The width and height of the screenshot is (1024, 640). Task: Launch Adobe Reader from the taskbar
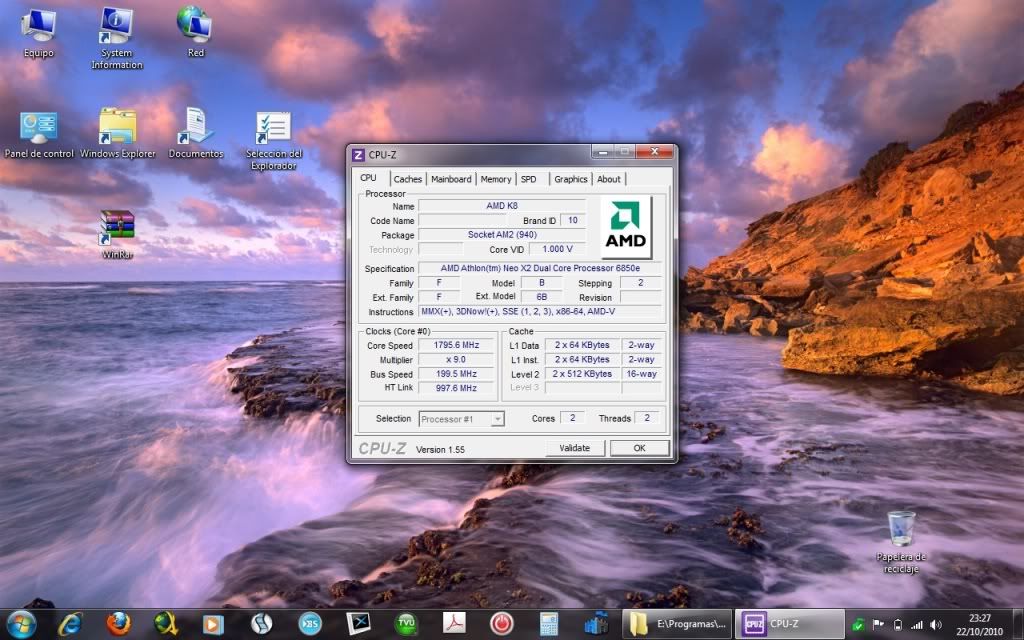tap(454, 624)
